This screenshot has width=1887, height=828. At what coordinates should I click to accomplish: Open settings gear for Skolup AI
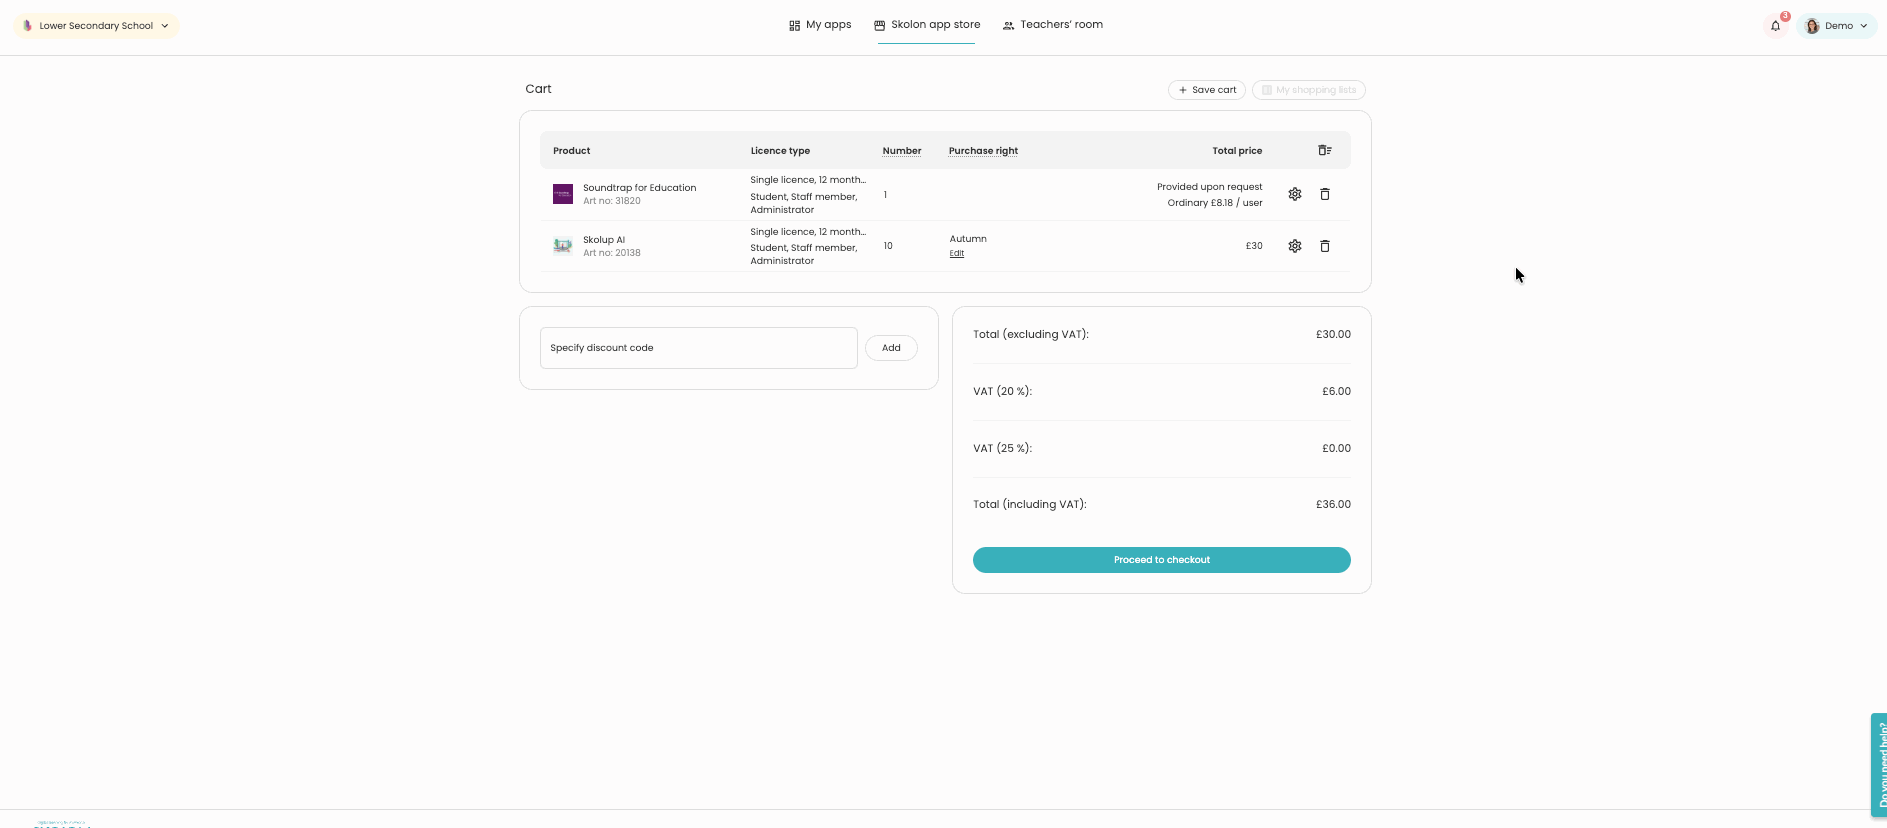(x=1294, y=246)
